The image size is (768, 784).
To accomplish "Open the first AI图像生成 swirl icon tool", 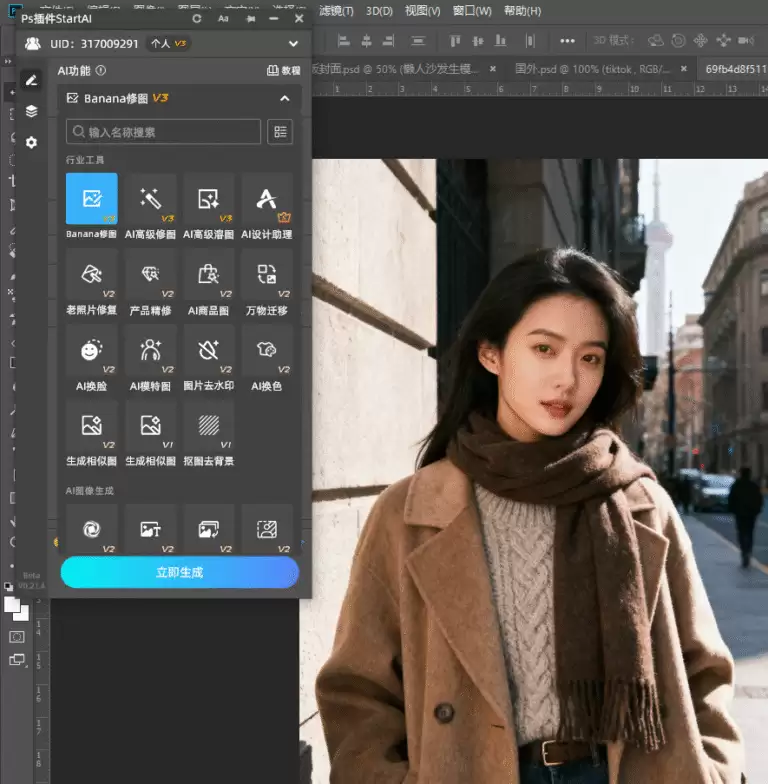I will (x=92, y=530).
